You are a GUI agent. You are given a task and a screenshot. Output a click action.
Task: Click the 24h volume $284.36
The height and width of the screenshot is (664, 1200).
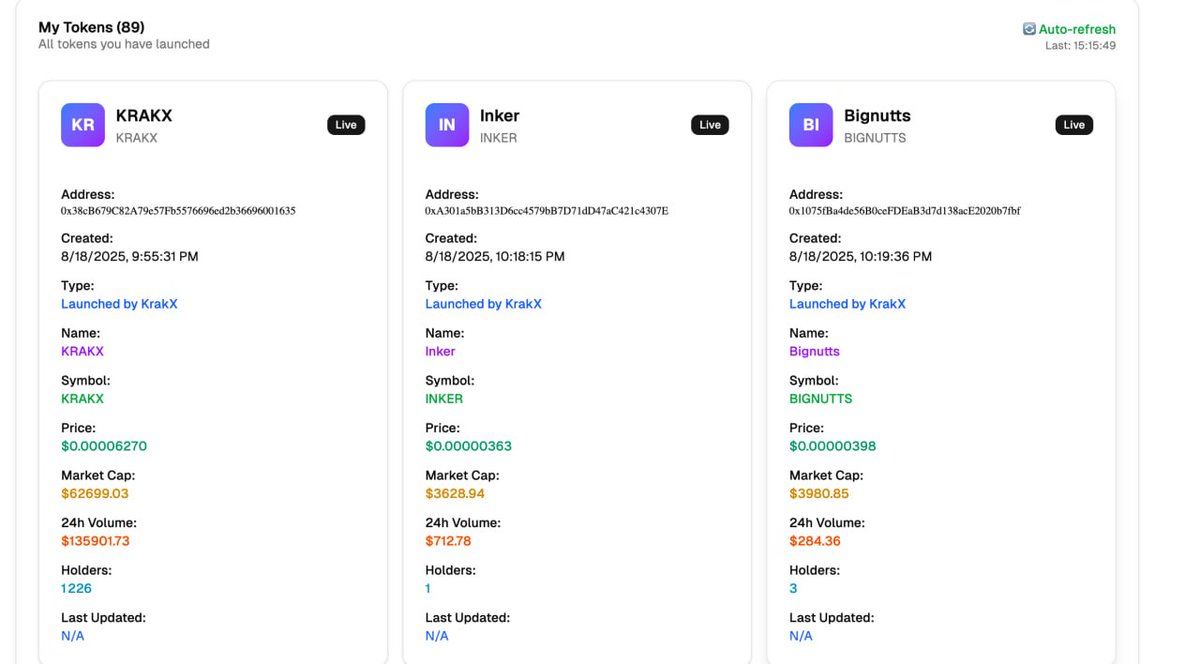[815, 541]
